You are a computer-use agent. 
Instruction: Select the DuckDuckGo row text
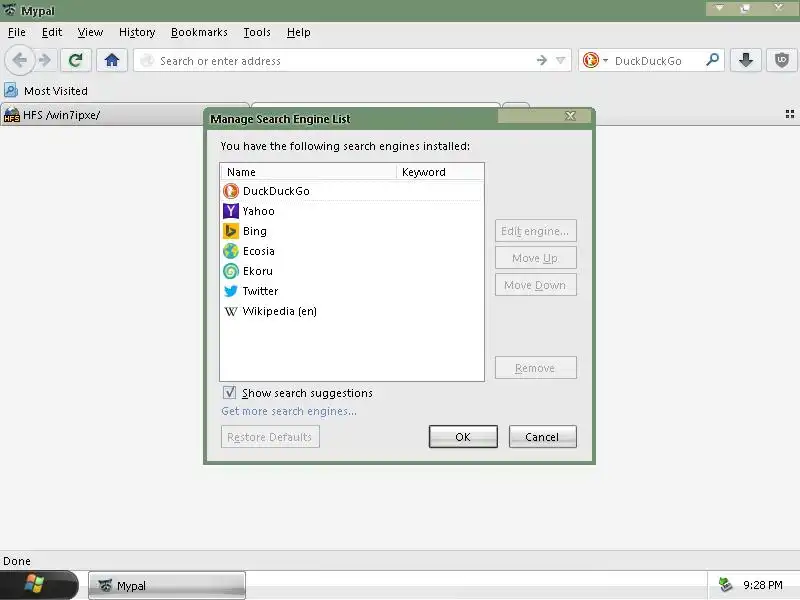(276, 191)
